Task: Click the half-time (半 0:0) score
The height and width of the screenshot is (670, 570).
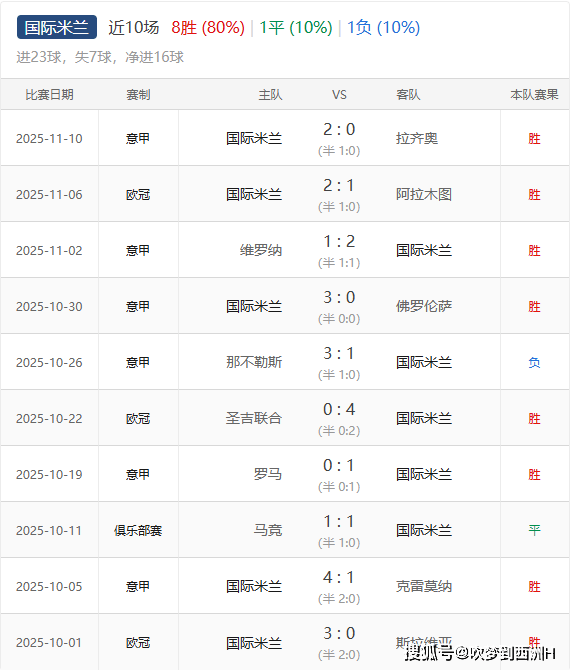Action: (339, 319)
